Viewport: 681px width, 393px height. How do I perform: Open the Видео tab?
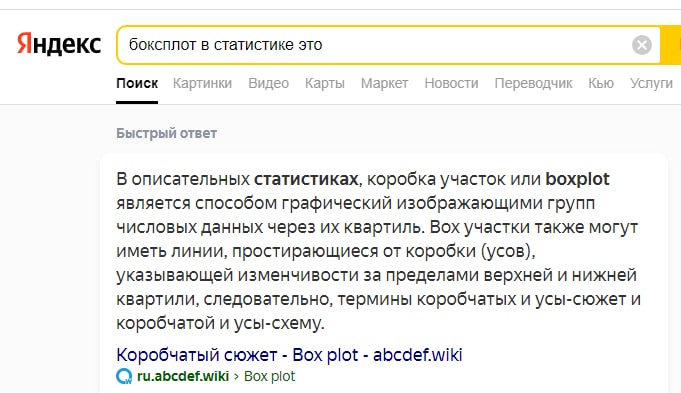click(x=268, y=83)
